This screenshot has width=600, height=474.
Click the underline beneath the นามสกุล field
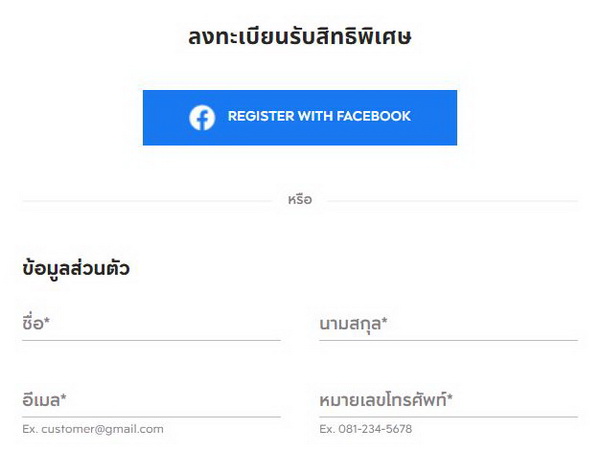448,340
